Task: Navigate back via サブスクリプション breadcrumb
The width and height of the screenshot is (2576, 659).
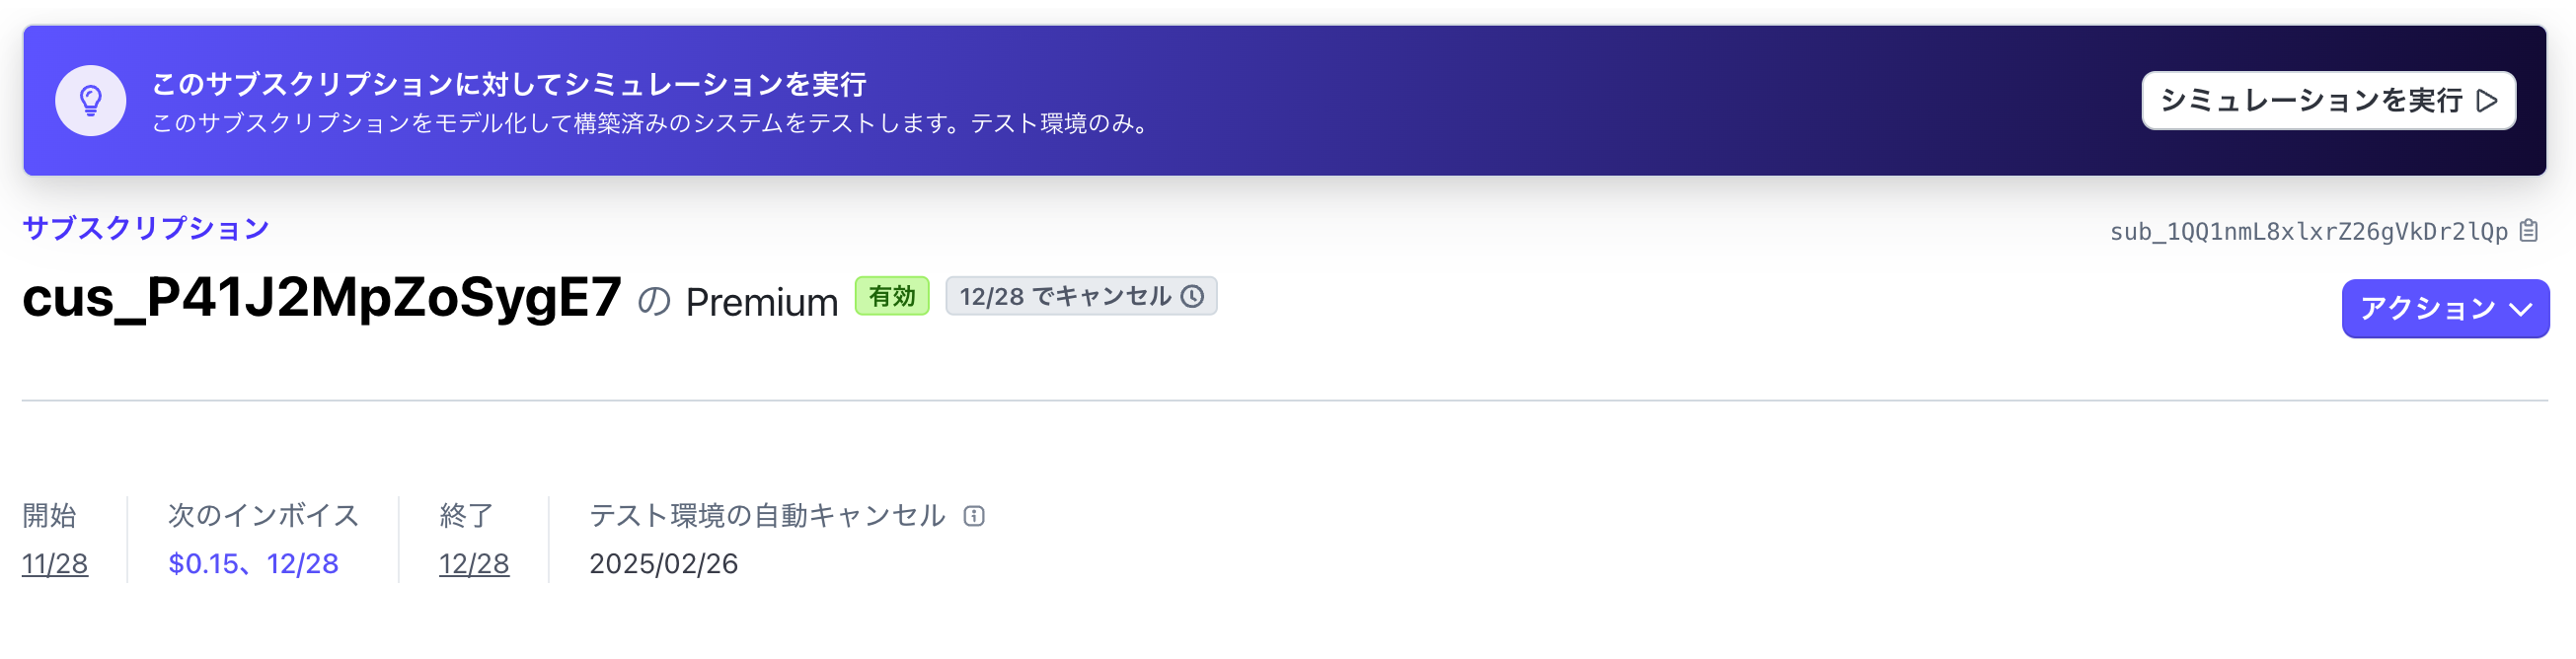Action: (146, 227)
